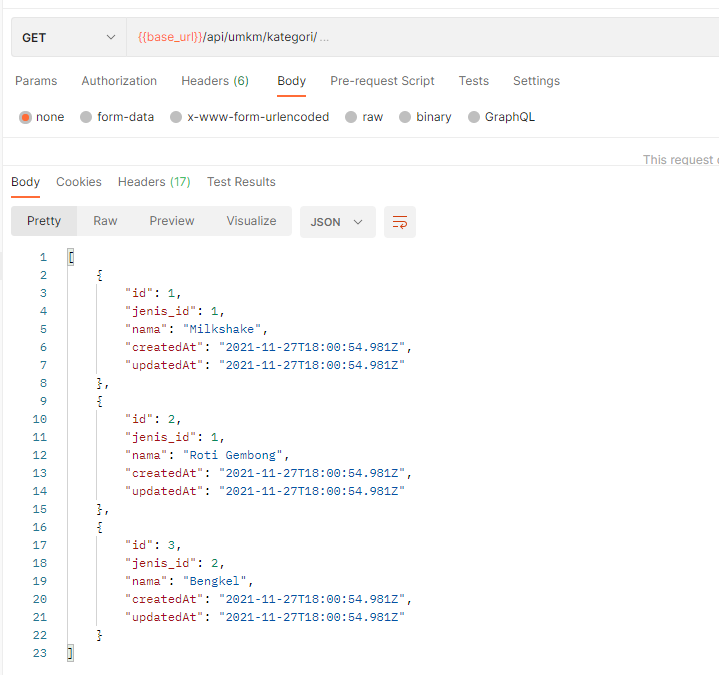719x675 pixels.
Task: Open the request Settings tab
Action: [536, 81]
